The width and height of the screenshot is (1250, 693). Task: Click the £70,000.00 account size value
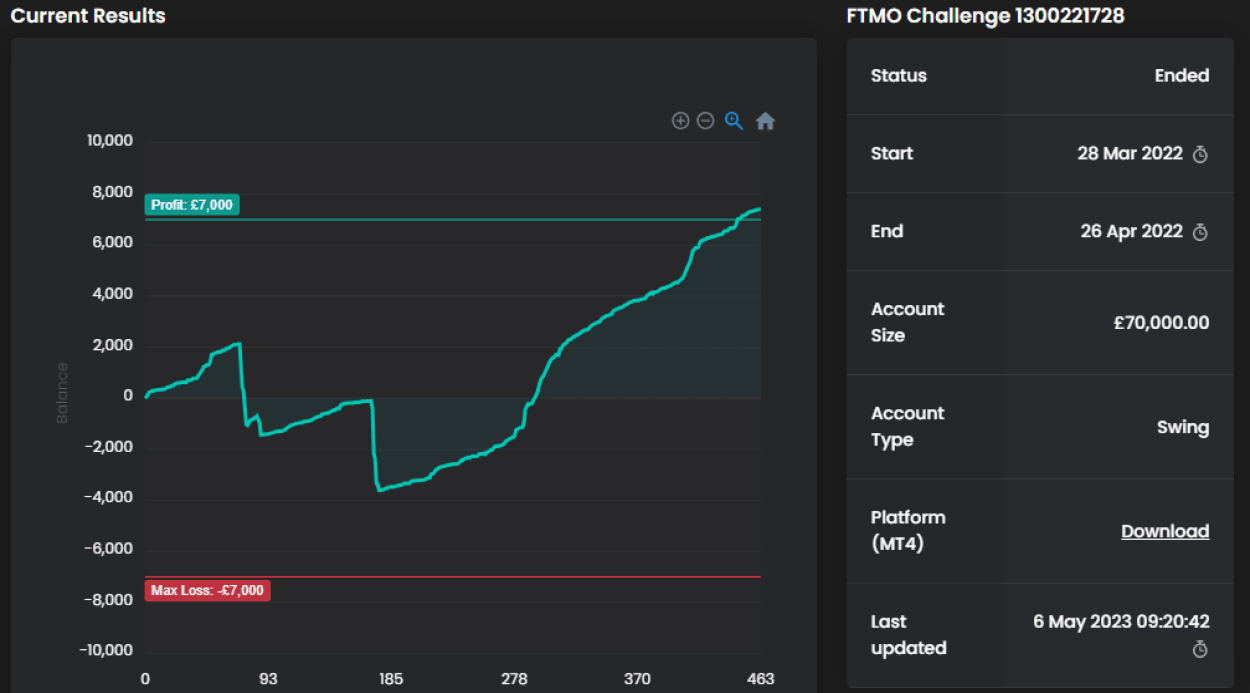coord(1160,322)
